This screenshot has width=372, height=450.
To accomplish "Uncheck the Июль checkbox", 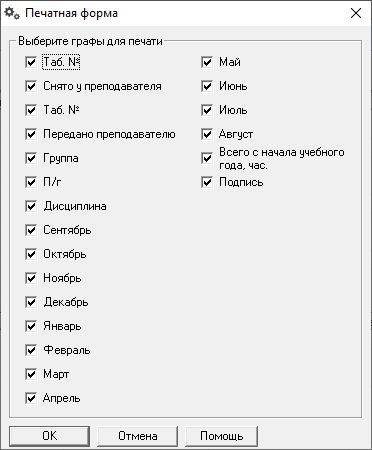I will coord(207,110).
